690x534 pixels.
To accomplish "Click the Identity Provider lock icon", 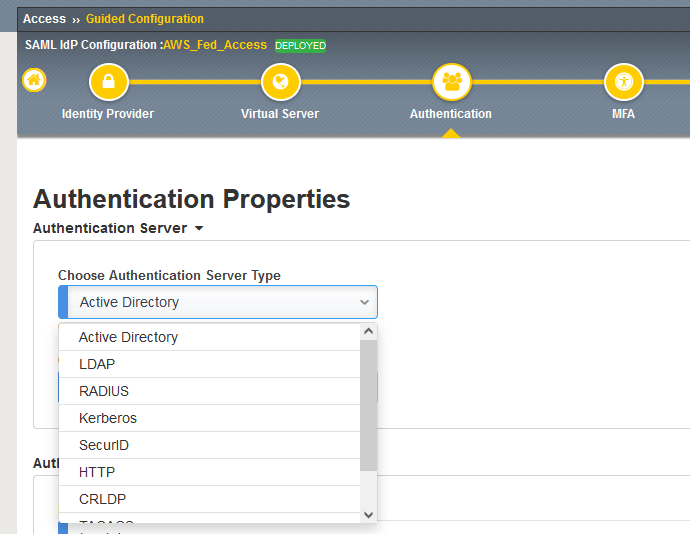I will pyautogui.click(x=108, y=82).
